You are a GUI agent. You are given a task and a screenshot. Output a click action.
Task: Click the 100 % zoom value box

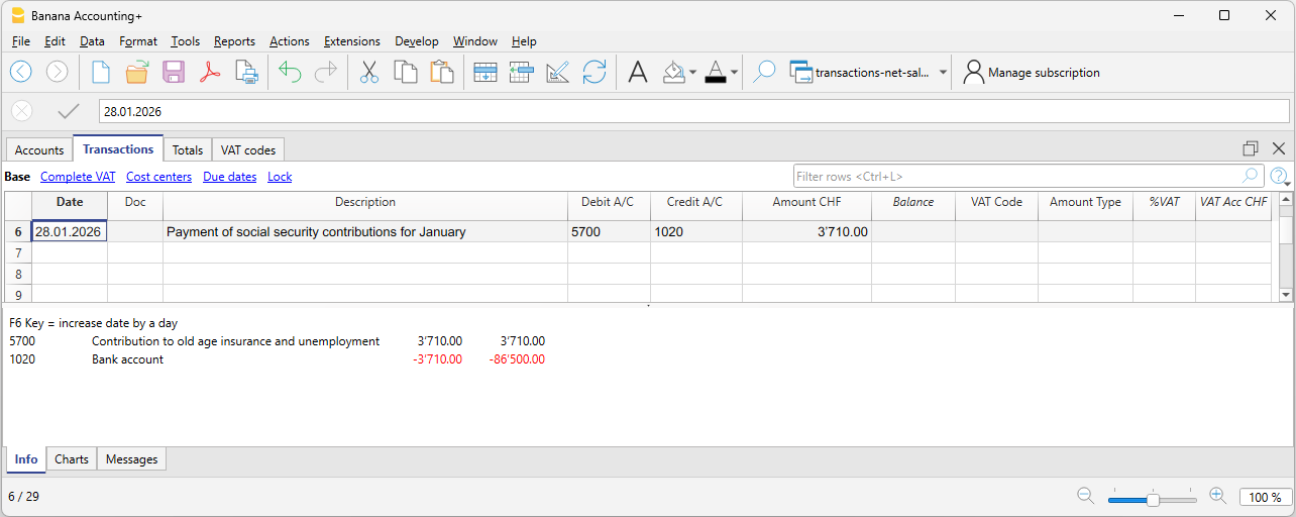(x=1265, y=497)
